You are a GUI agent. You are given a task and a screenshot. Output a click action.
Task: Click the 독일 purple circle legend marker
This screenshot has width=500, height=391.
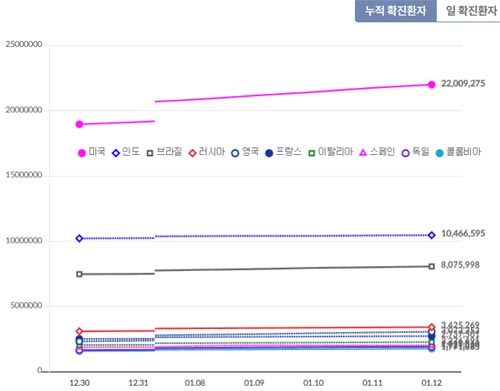(405, 153)
